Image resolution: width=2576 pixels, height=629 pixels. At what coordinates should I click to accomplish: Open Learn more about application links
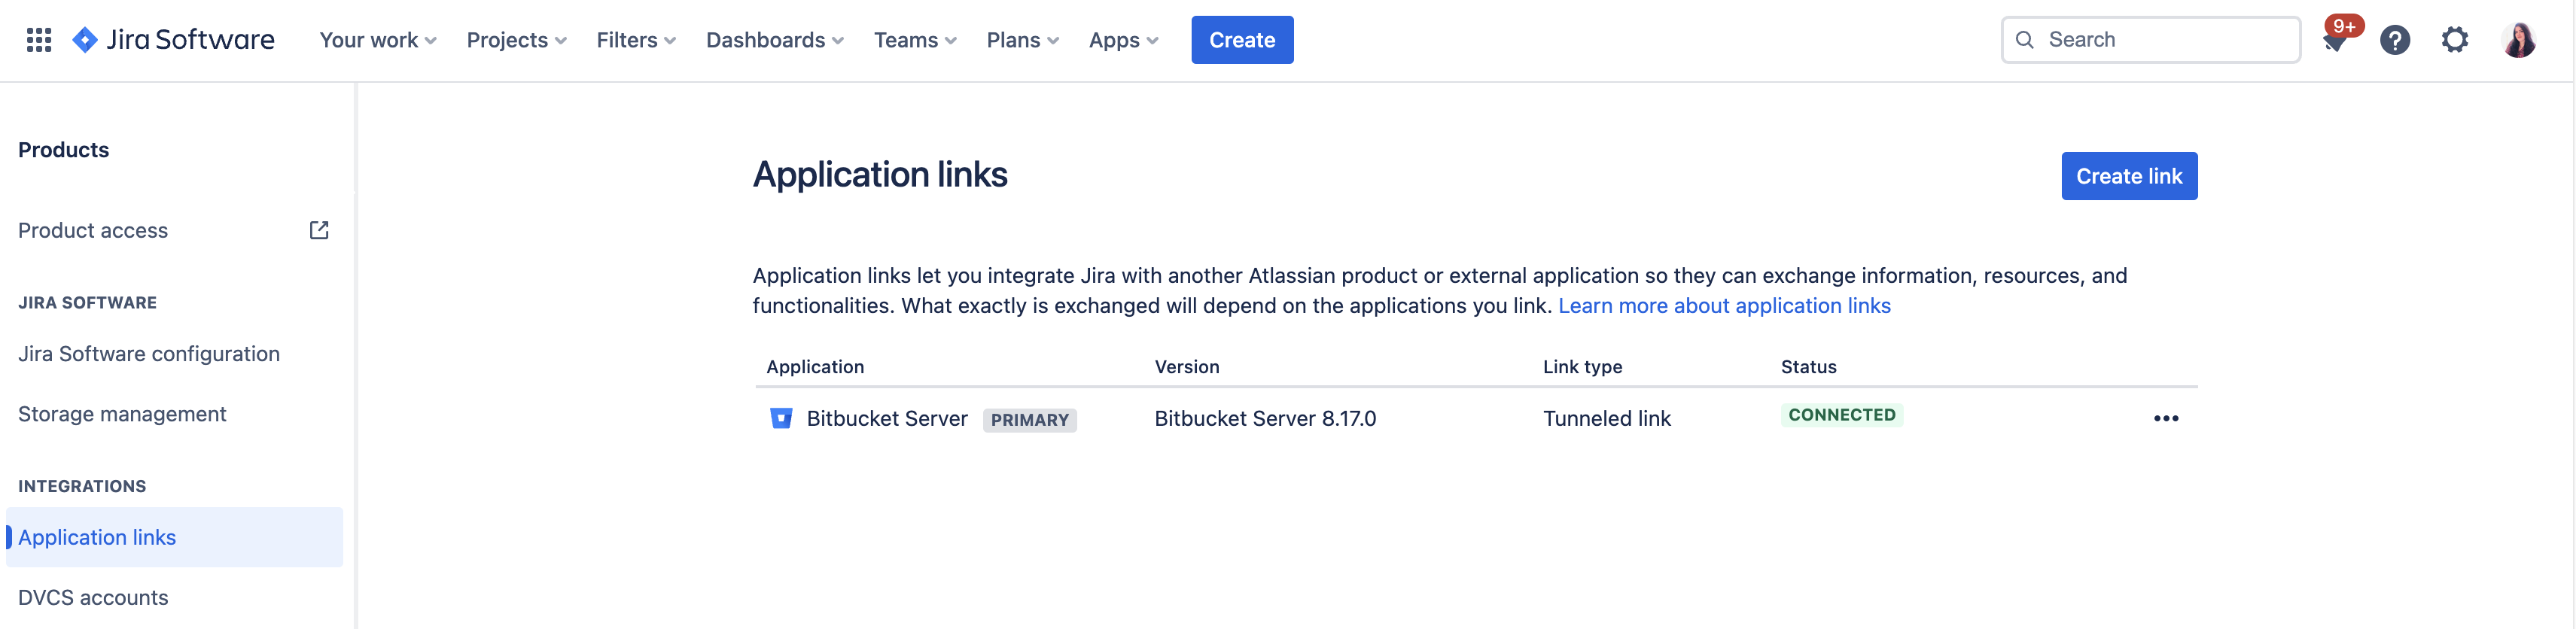click(x=1724, y=306)
